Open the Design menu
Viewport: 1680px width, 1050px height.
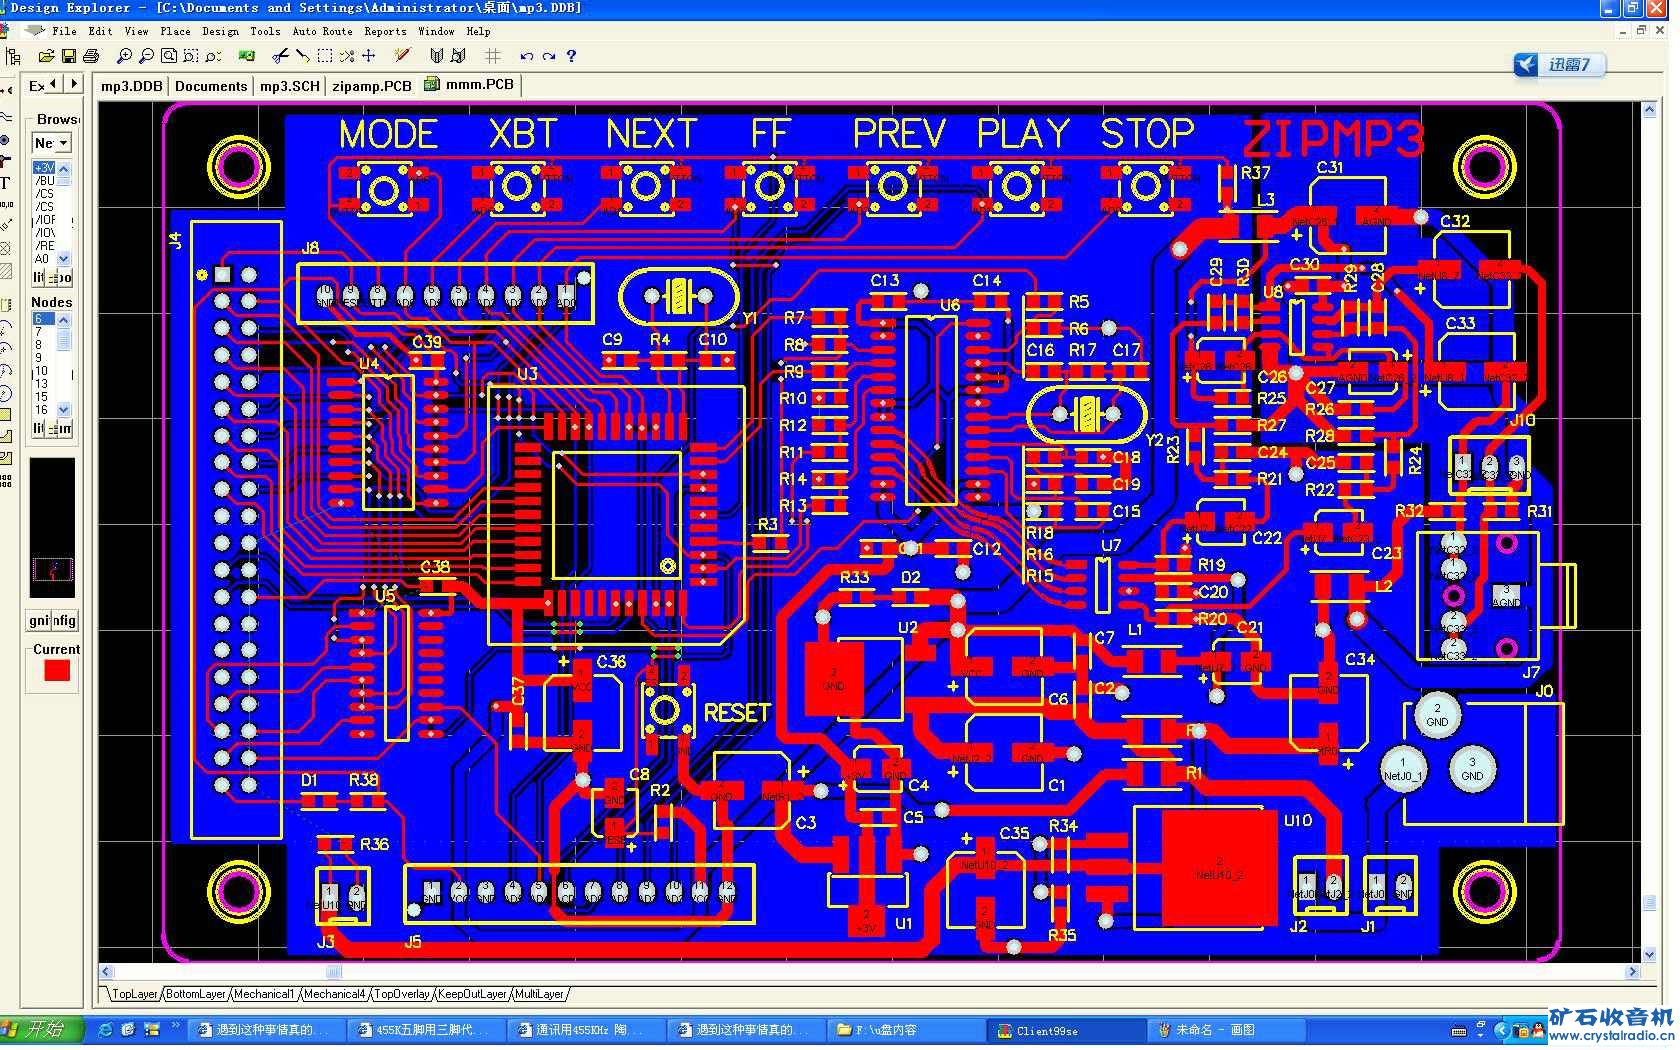click(220, 32)
